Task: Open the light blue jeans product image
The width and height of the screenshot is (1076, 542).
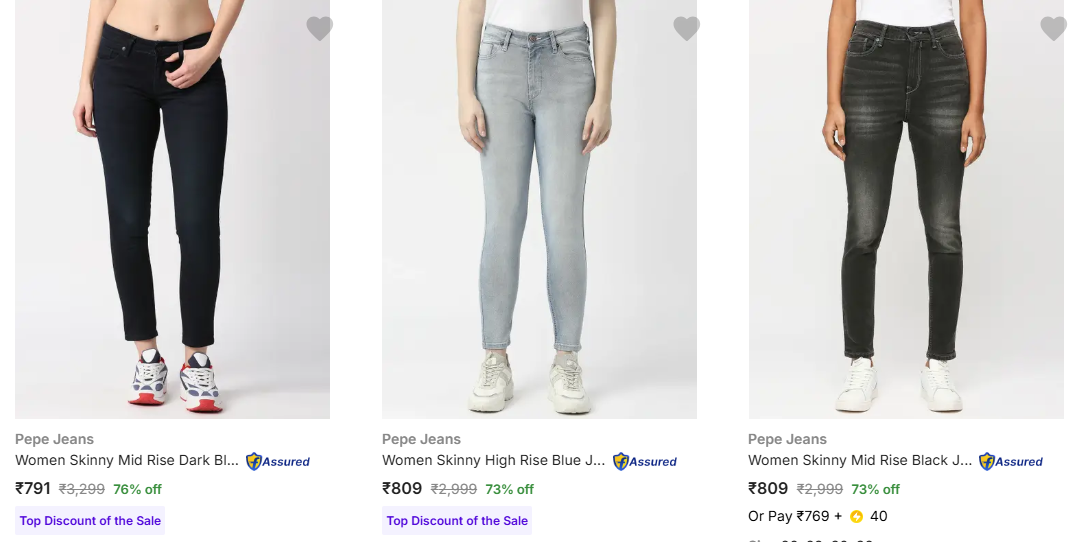Action: 539,210
